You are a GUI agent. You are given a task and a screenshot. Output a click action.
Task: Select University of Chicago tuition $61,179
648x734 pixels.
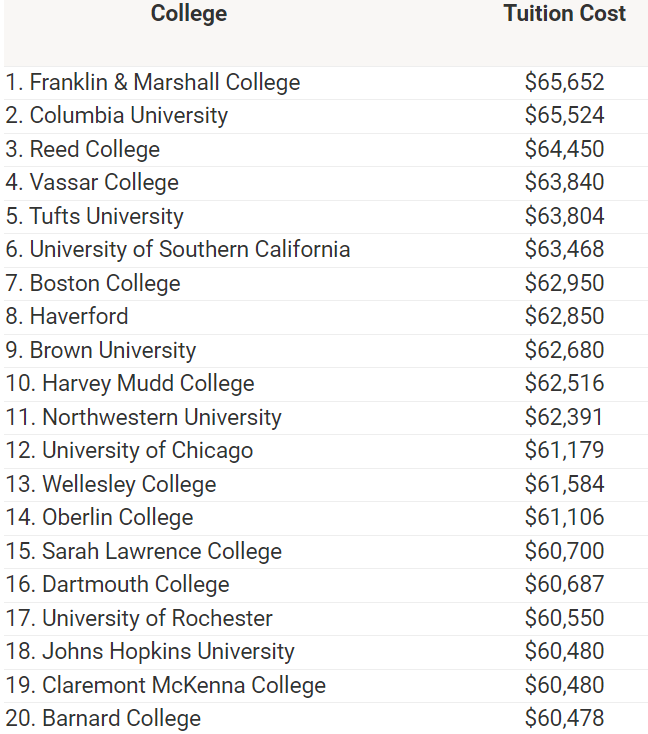coord(564,450)
